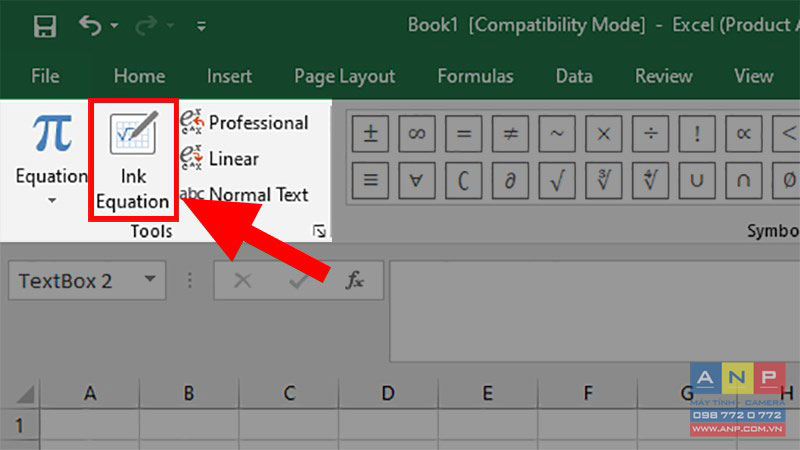Insert the for-all symbol

[417, 180]
